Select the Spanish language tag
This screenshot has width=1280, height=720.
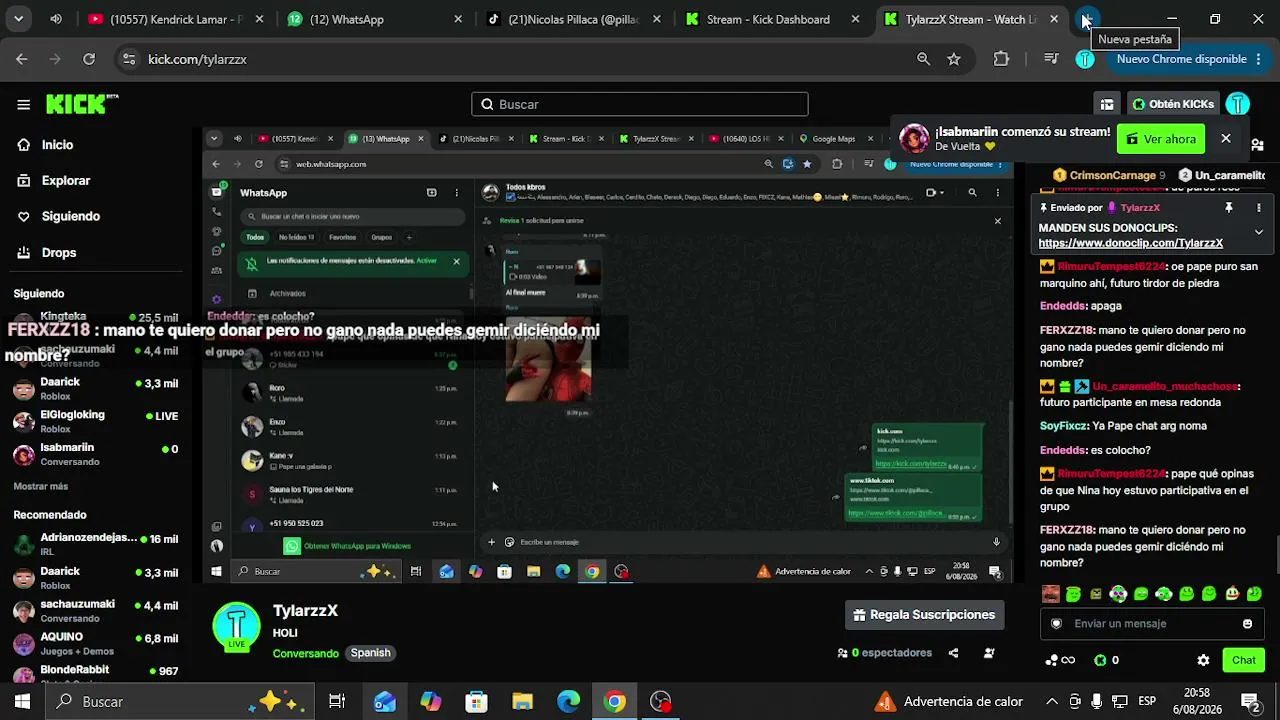point(370,653)
